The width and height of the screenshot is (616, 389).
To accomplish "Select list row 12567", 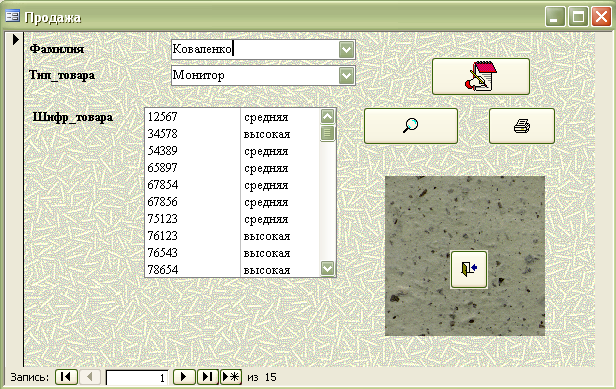I will point(232,117).
